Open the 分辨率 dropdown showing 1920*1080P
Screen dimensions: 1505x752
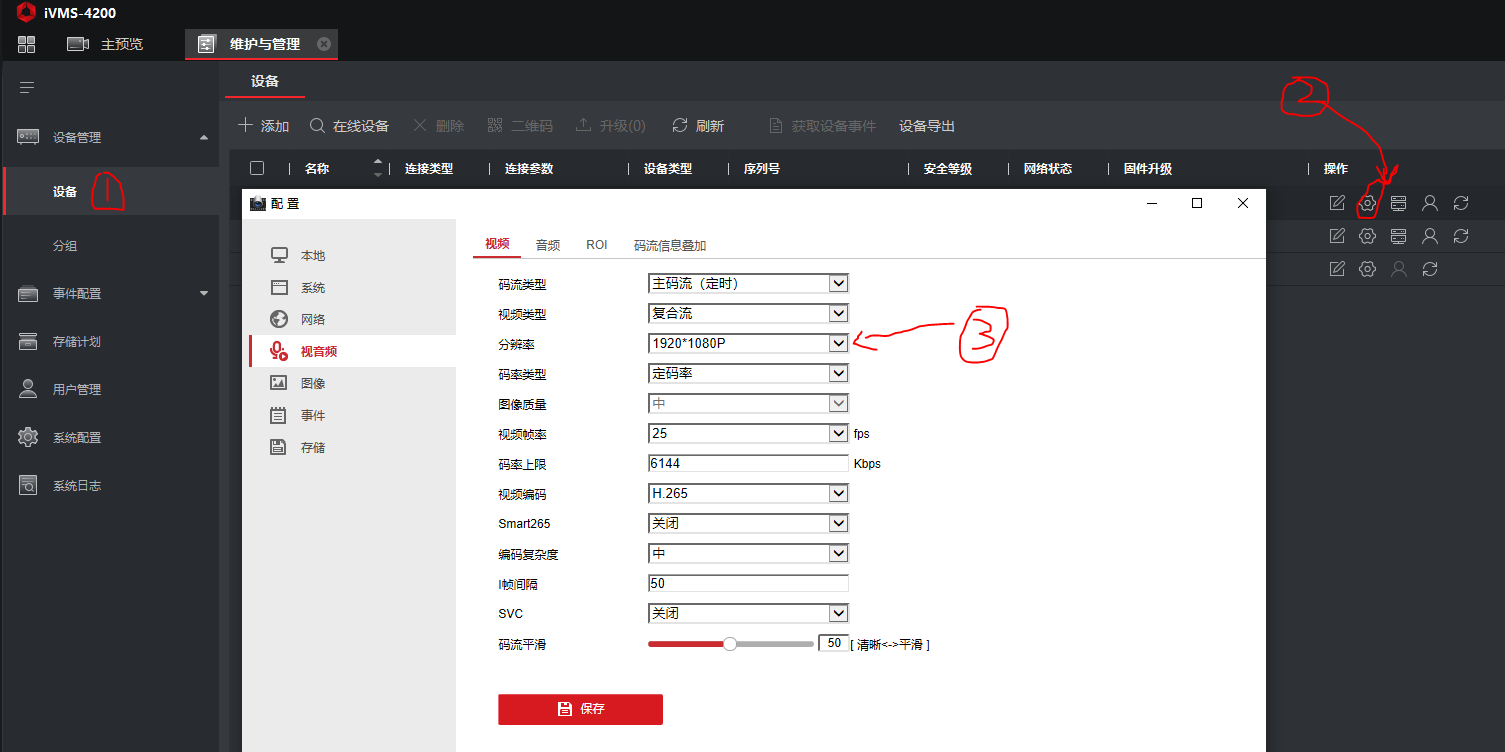click(748, 343)
